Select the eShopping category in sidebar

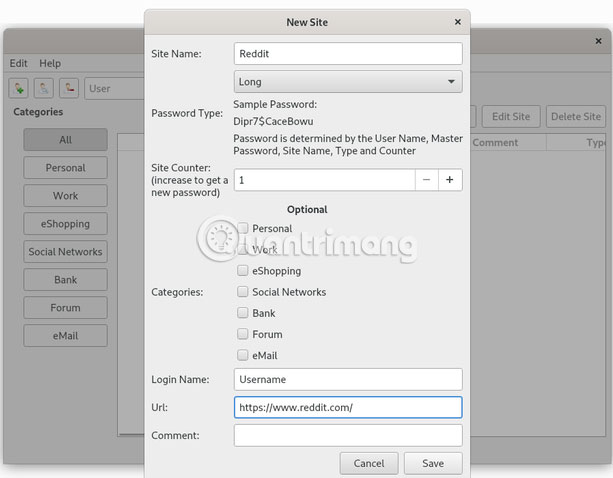point(66,224)
